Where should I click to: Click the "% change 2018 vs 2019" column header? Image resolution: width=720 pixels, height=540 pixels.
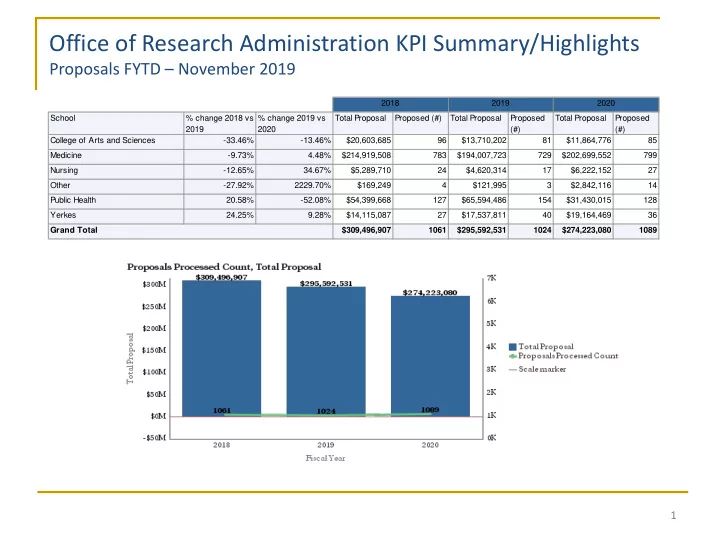pyautogui.click(x=219, y=123)
